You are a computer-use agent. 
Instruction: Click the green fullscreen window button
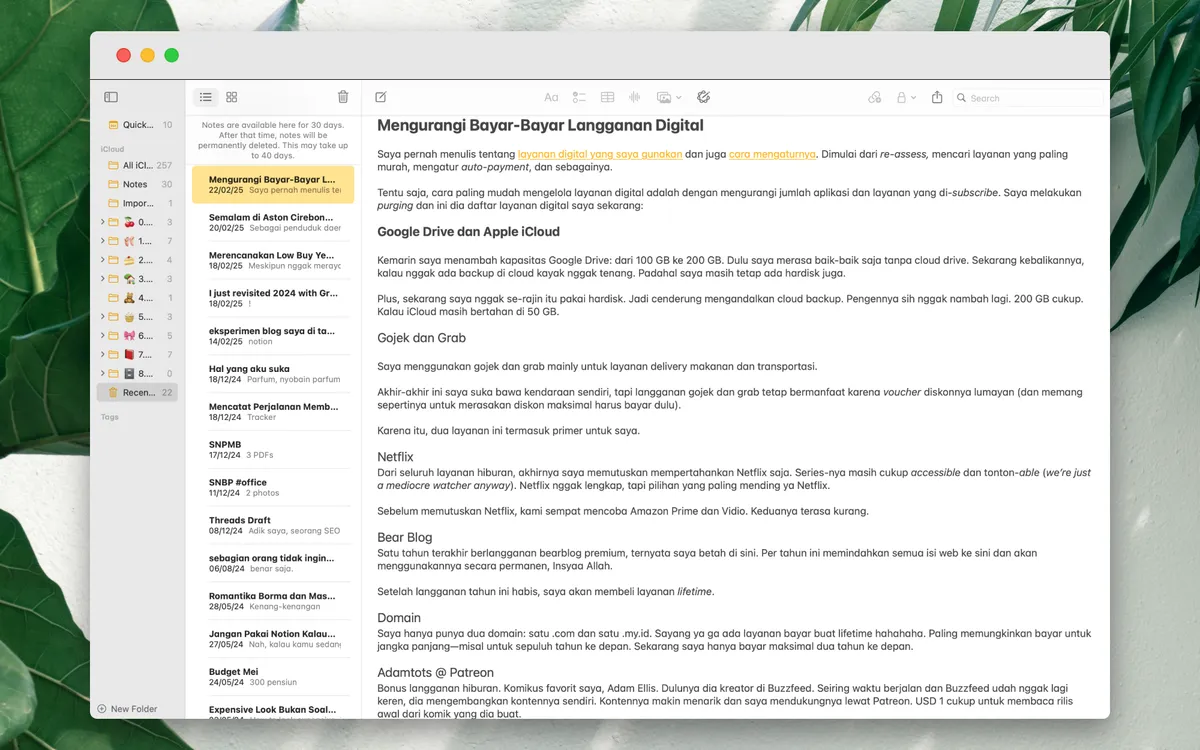pos(172,55)
